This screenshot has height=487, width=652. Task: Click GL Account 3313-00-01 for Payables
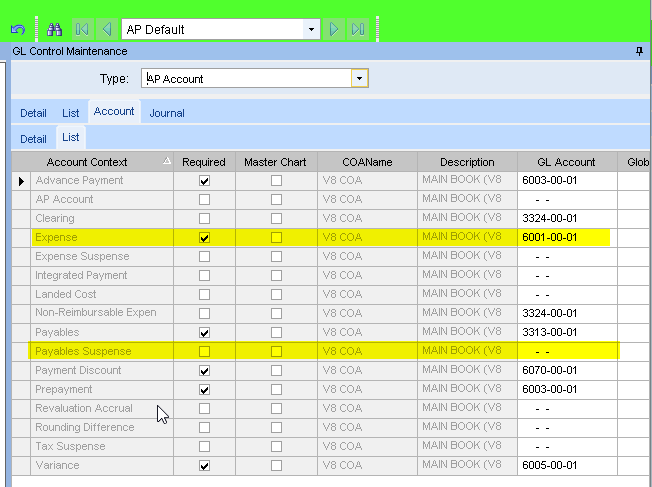(x=567, y=332)
